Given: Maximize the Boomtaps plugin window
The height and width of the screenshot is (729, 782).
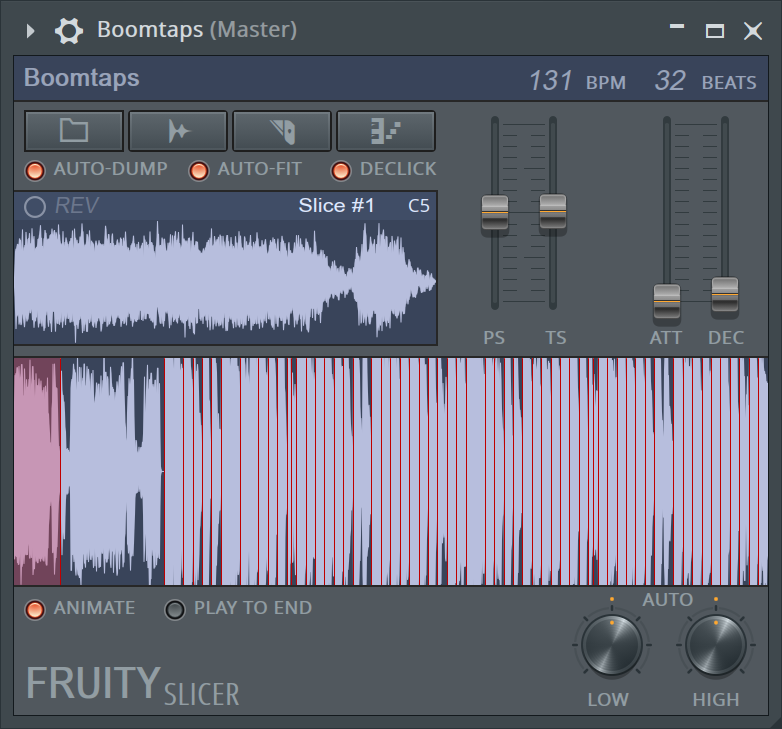Looking at the screenshot, I should coord(715,31).
